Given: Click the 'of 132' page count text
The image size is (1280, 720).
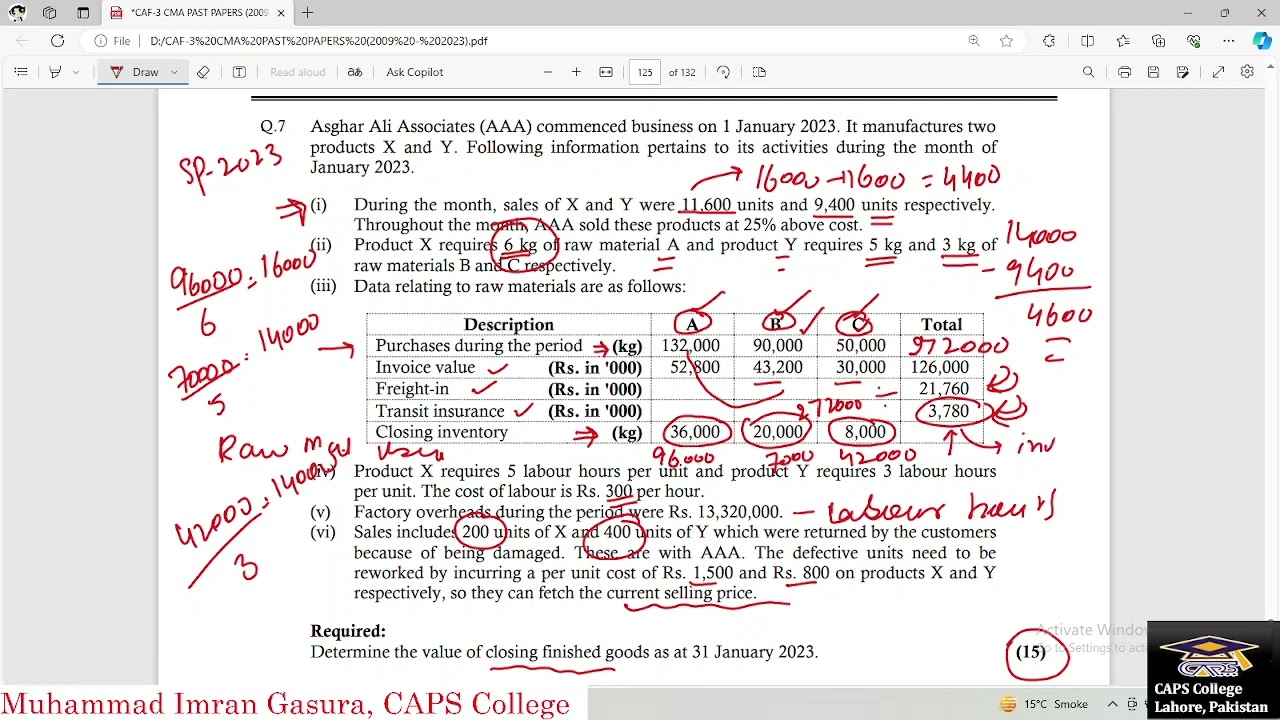Looking at the screenshot, I should click(682, 72).
